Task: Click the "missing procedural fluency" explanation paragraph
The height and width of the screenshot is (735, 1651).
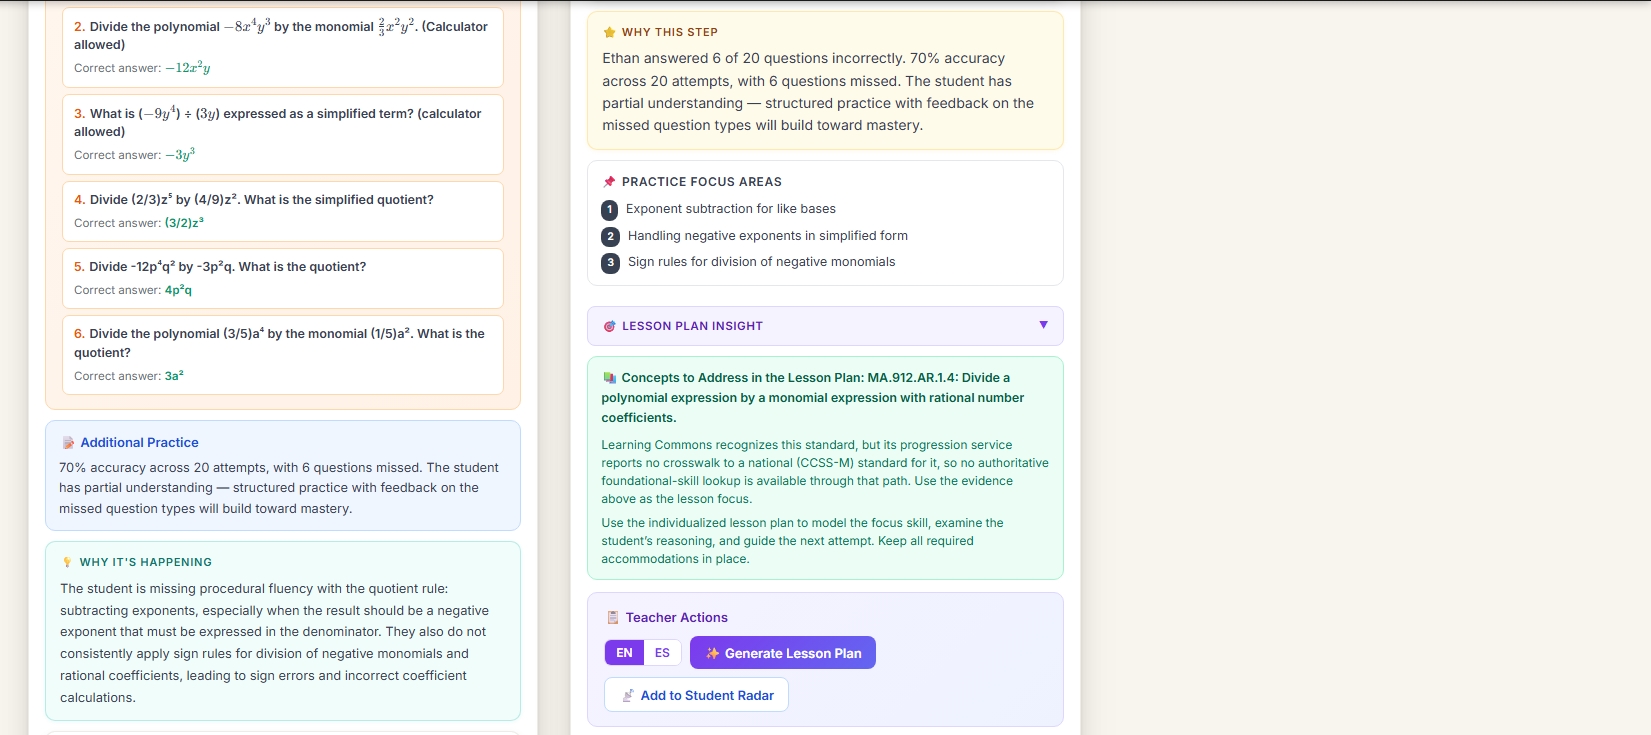Action: point(275,643)
